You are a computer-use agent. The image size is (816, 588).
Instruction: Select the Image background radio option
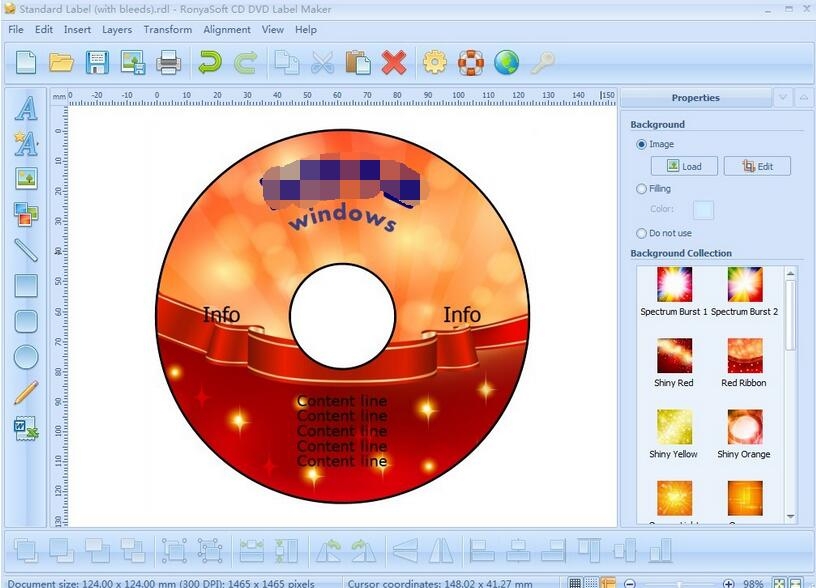coord(641,144)
